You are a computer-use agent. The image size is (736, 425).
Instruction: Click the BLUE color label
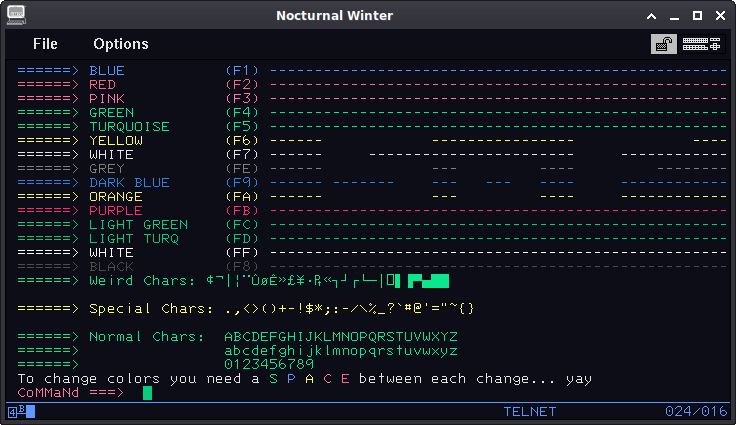[x=107, y=70]
